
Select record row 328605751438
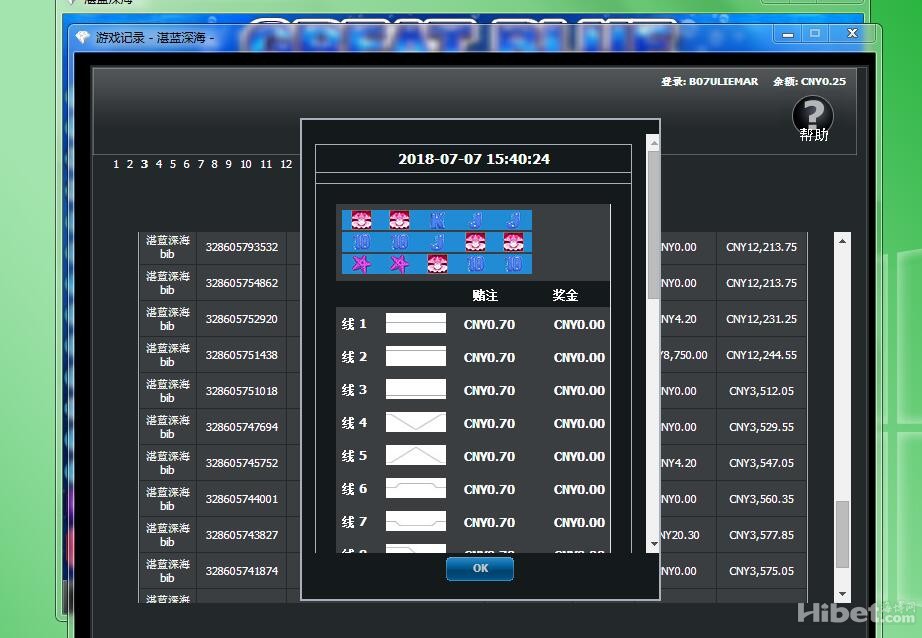pos(242,355)
